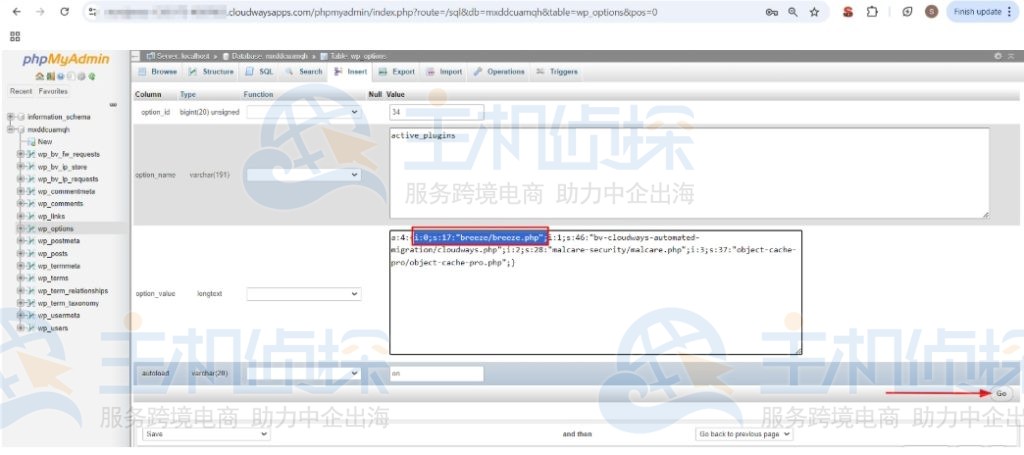Collapse the top menu chevron icon
The height and width of the screenshot is (455, 1024).
(x=1012, y=56)
